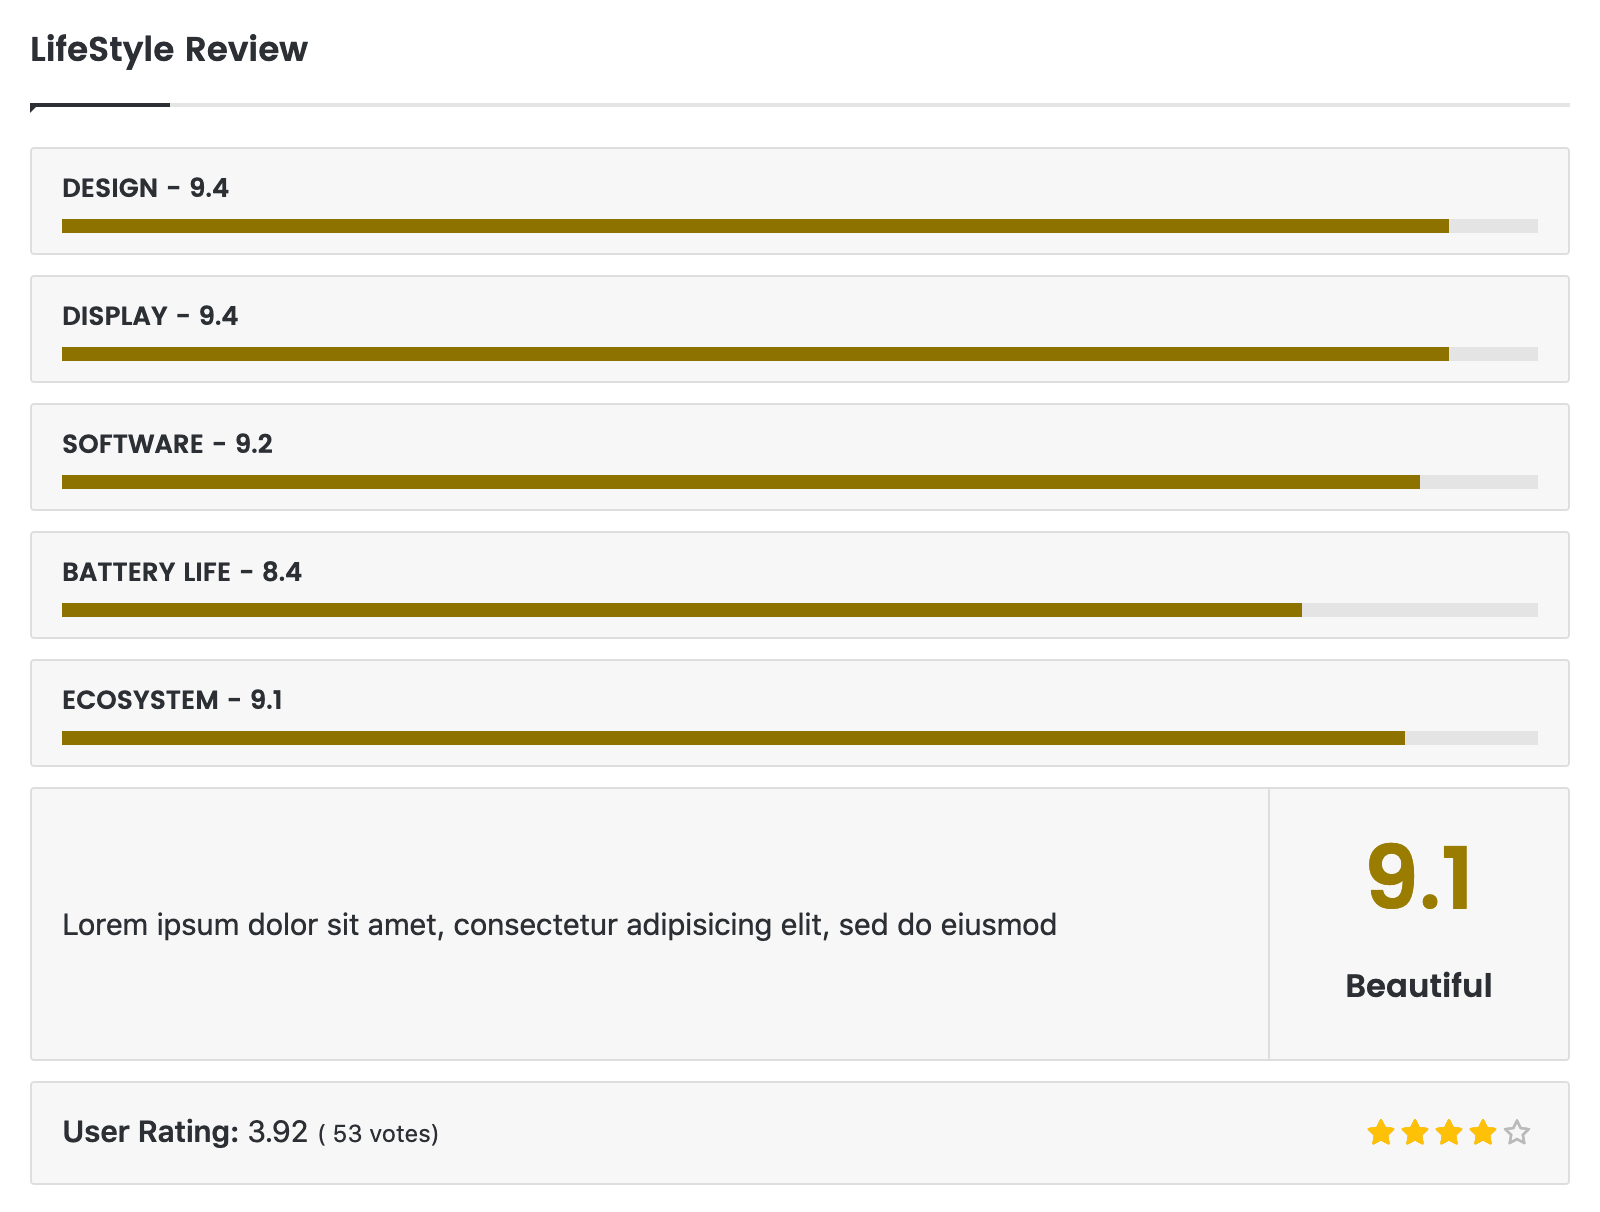
Task: Click the BATTERY LIFE - 8.4 label
Action: click(181, 572)
